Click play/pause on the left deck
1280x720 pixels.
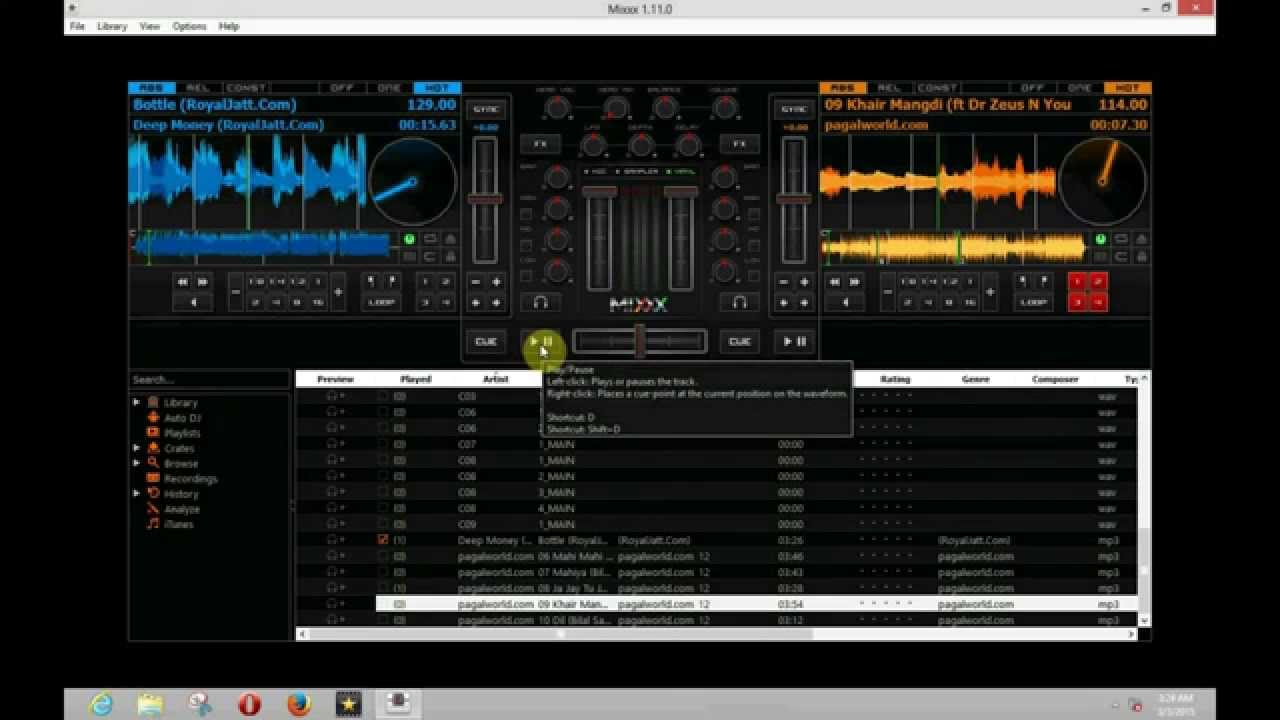click(541, 341)
